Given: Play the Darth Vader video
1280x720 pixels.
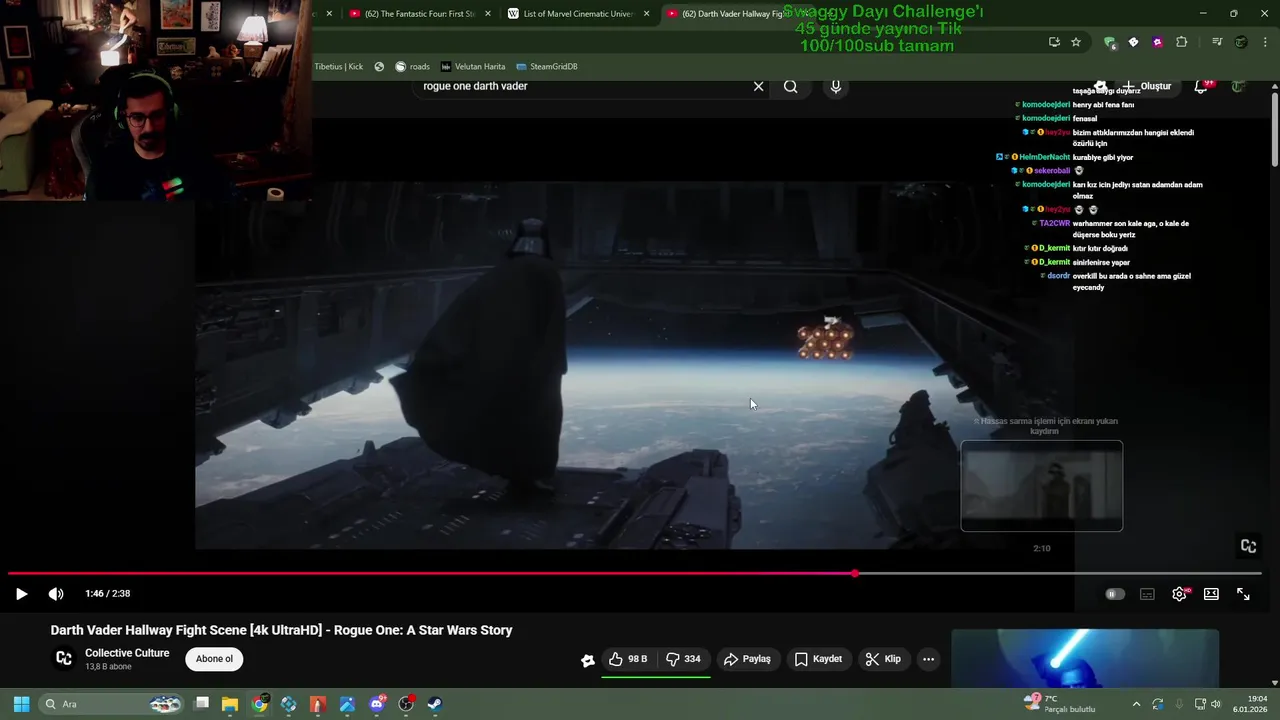Looking at the screenshot, I should tap(21, 594).
